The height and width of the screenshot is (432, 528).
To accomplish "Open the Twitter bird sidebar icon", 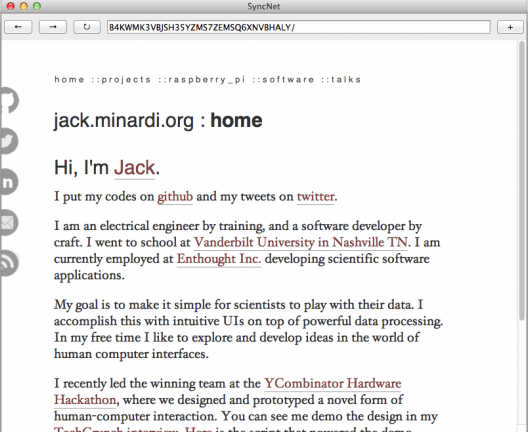I will pos(9,141).
